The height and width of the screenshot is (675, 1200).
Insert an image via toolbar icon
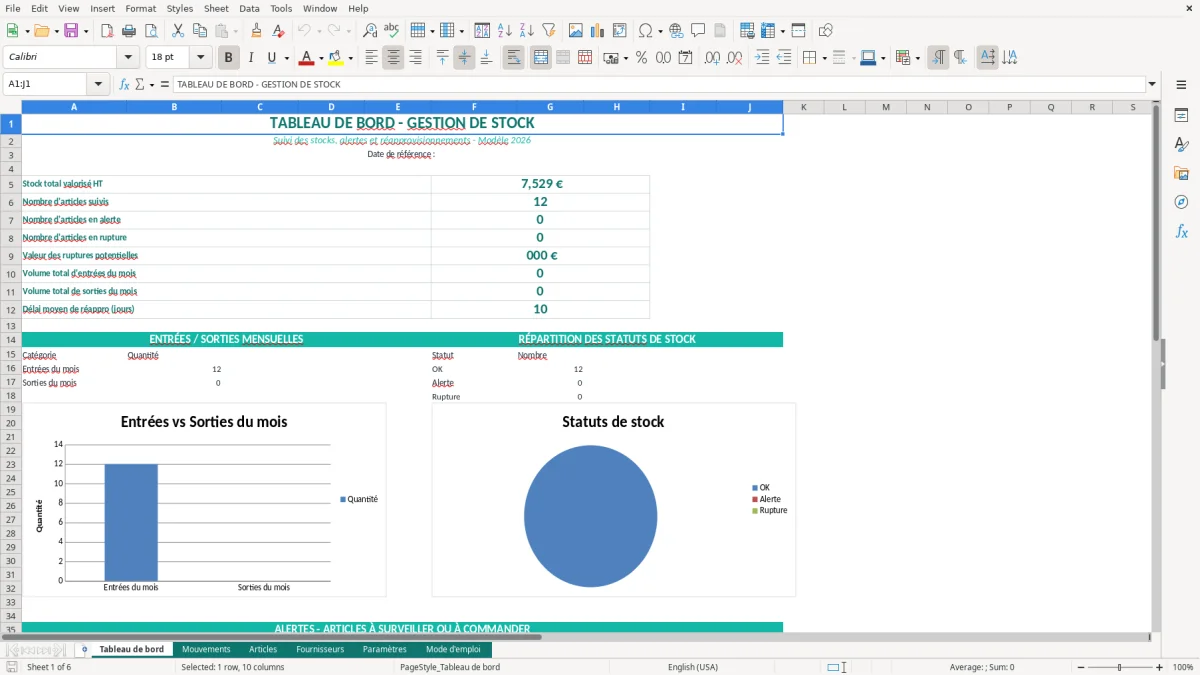(x=576, y=31)
